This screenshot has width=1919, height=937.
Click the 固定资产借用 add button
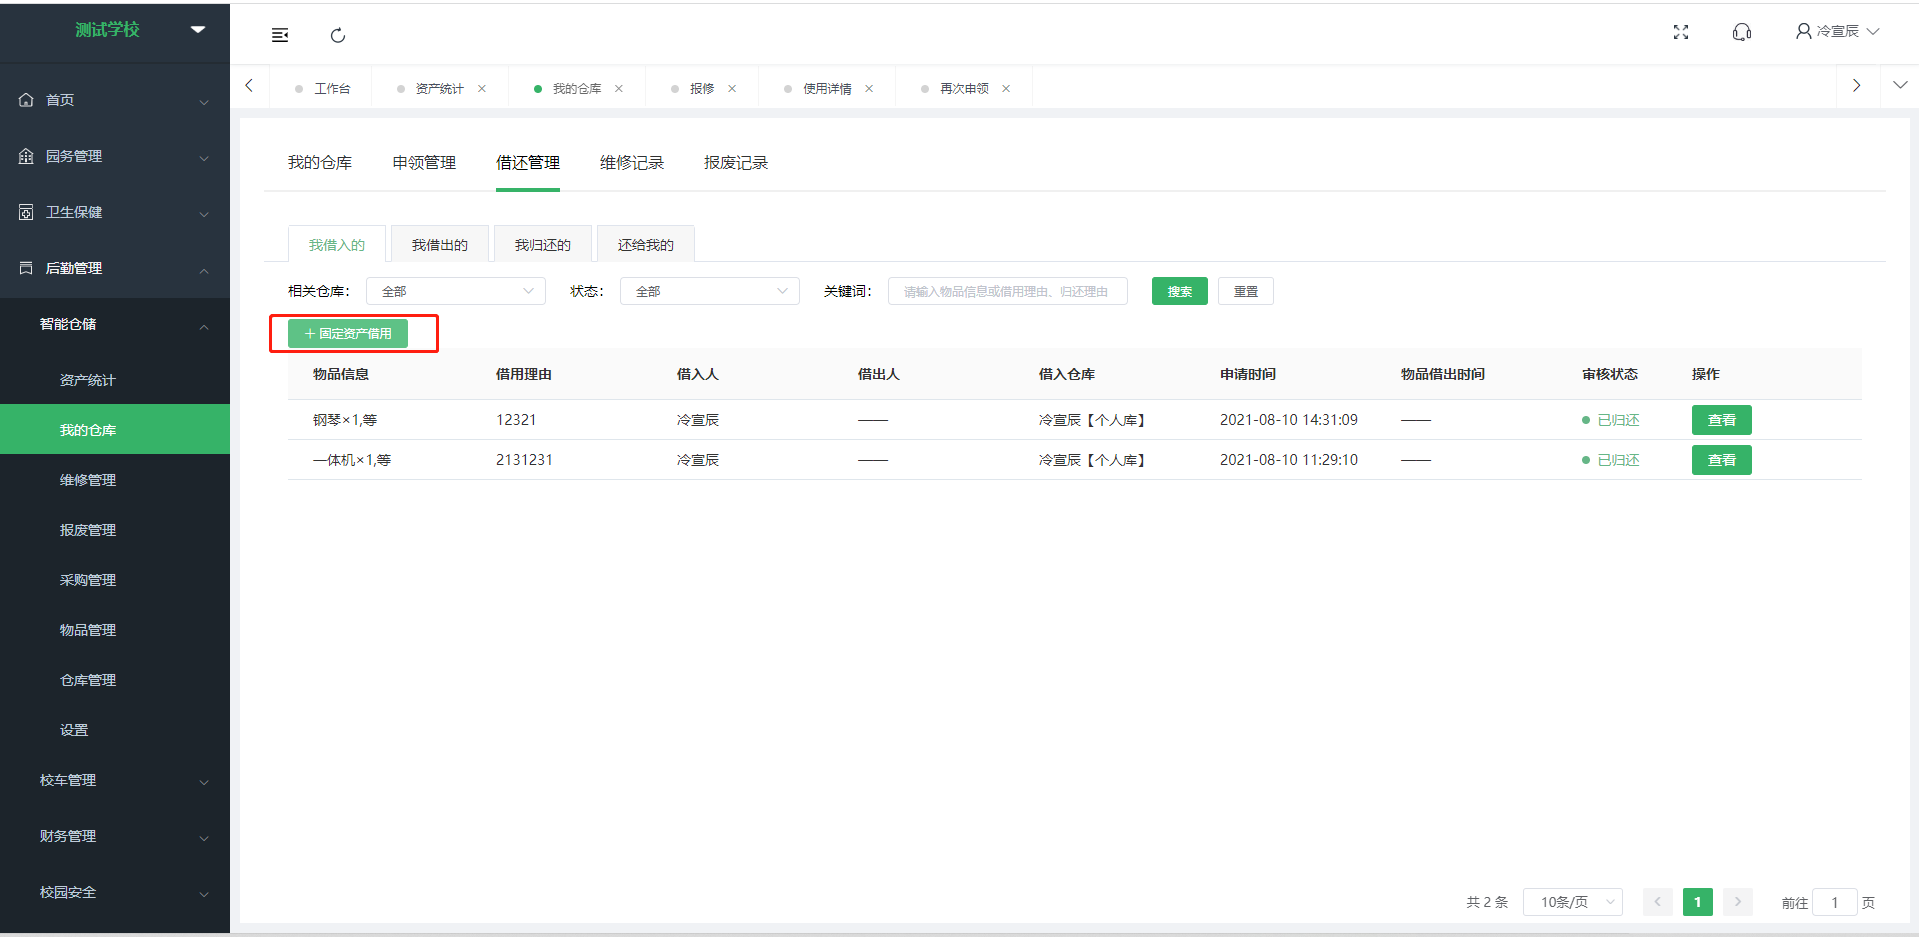[x=348, y=333]
